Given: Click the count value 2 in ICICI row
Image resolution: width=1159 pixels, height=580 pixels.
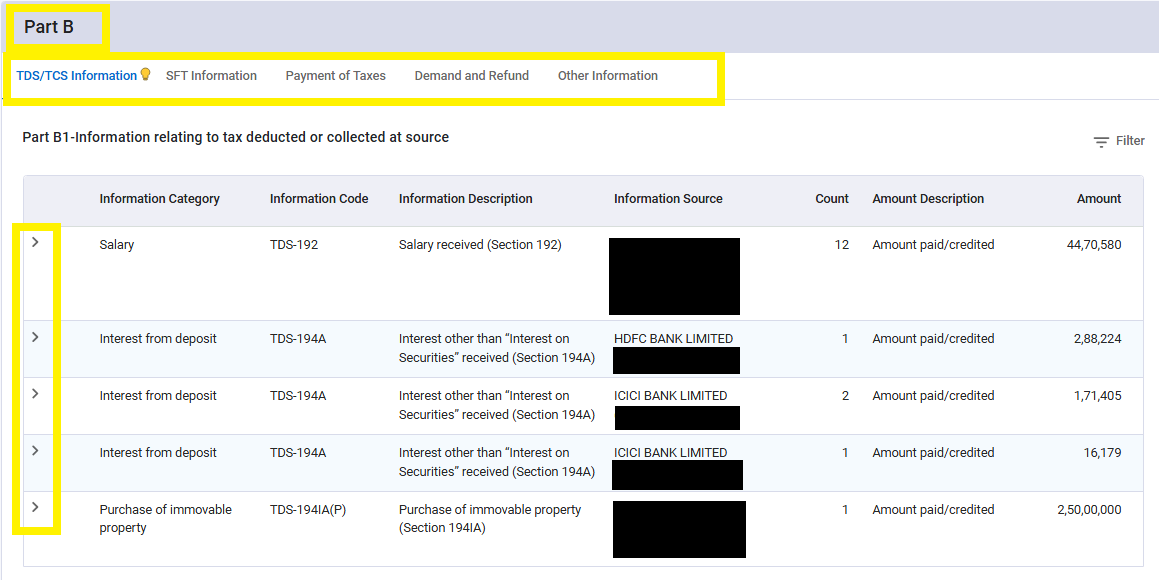Looking at the screenshot, I should tap(845, 395).
